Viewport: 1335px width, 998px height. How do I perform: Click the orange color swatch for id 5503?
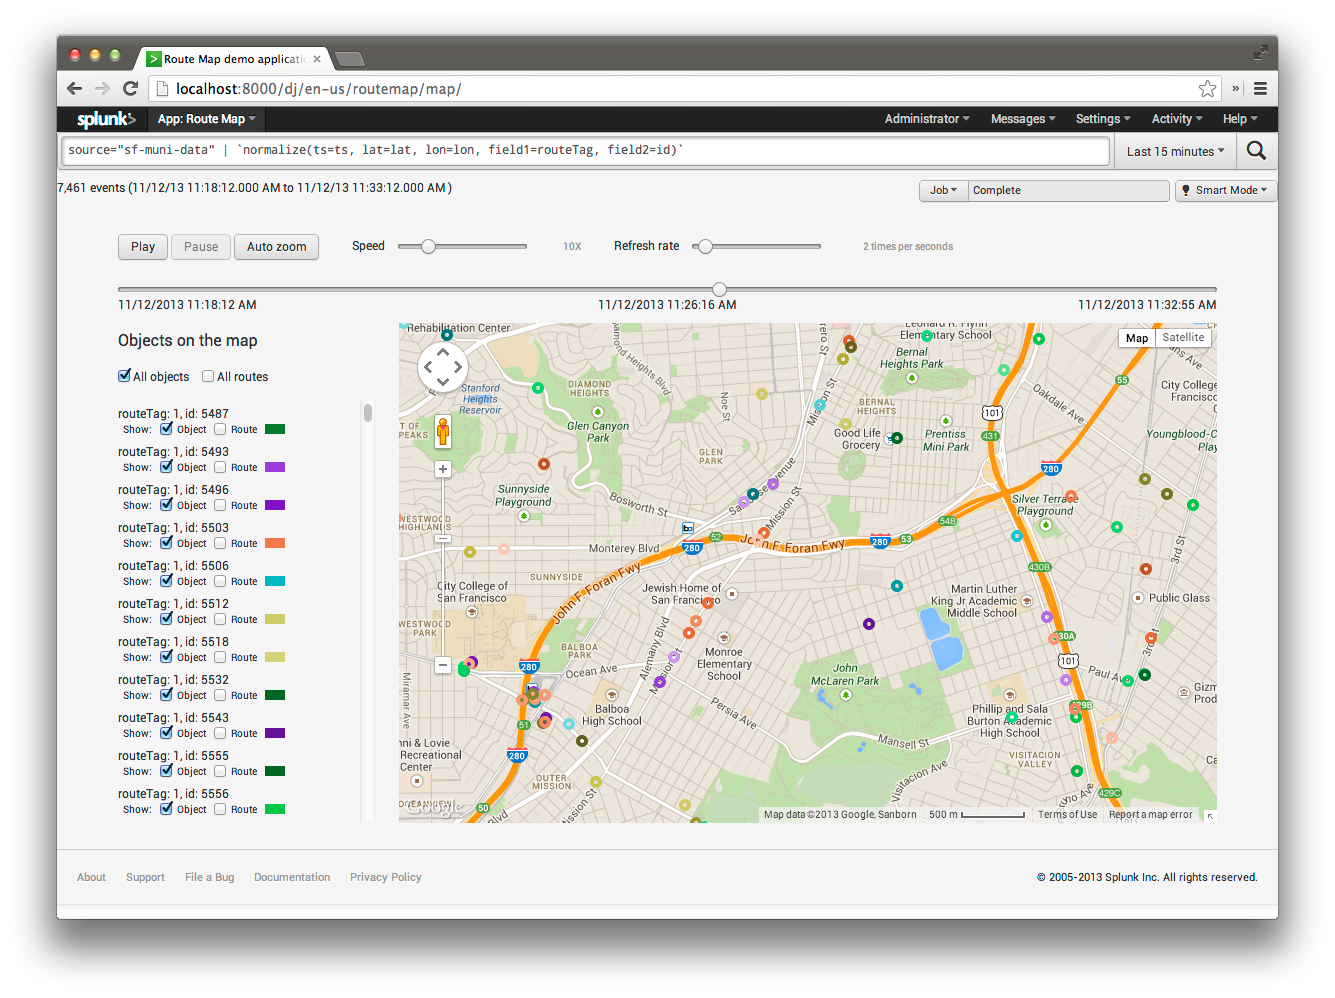pos(275,543)
